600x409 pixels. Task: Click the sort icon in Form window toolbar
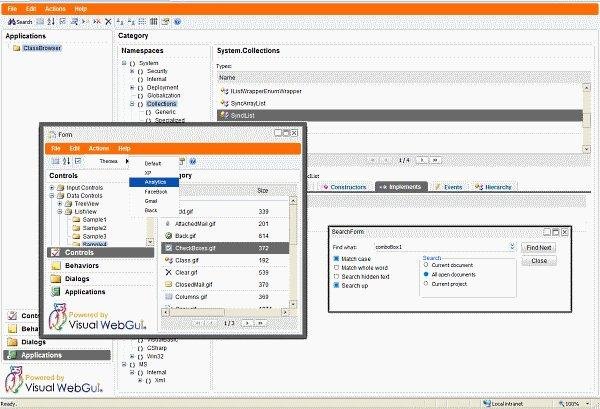67,161
